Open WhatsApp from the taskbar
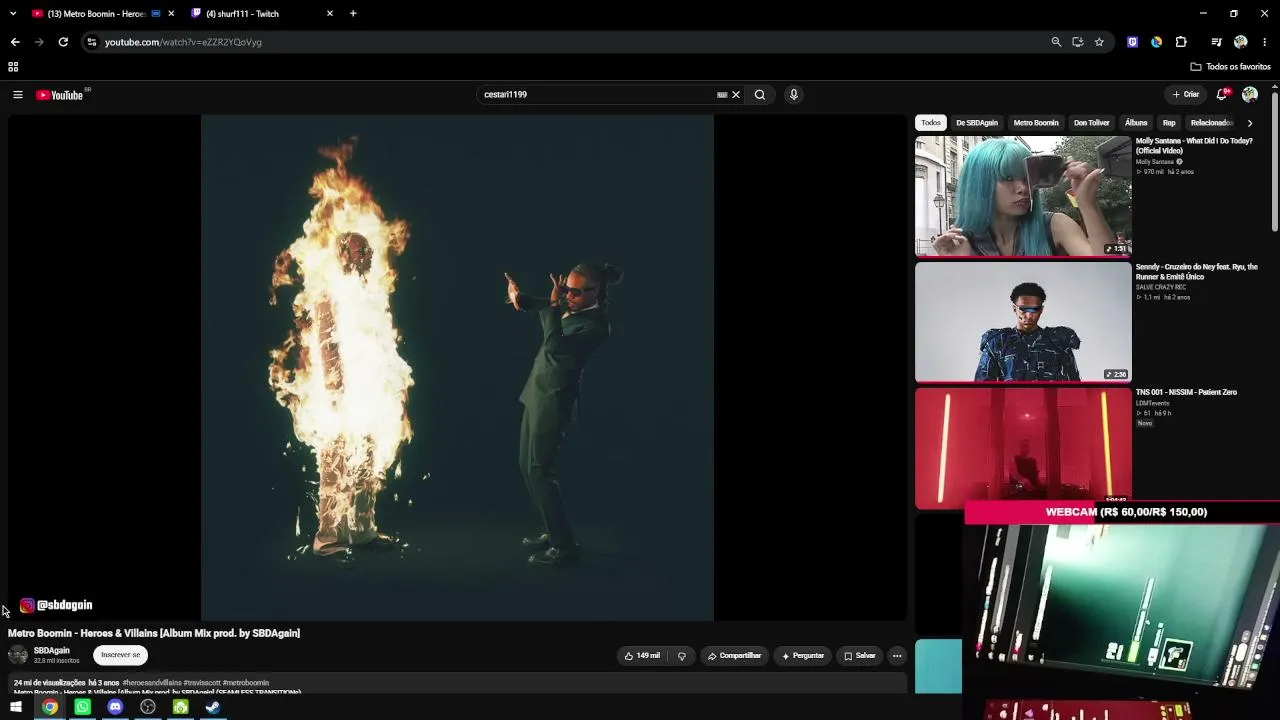 point(82,707)
